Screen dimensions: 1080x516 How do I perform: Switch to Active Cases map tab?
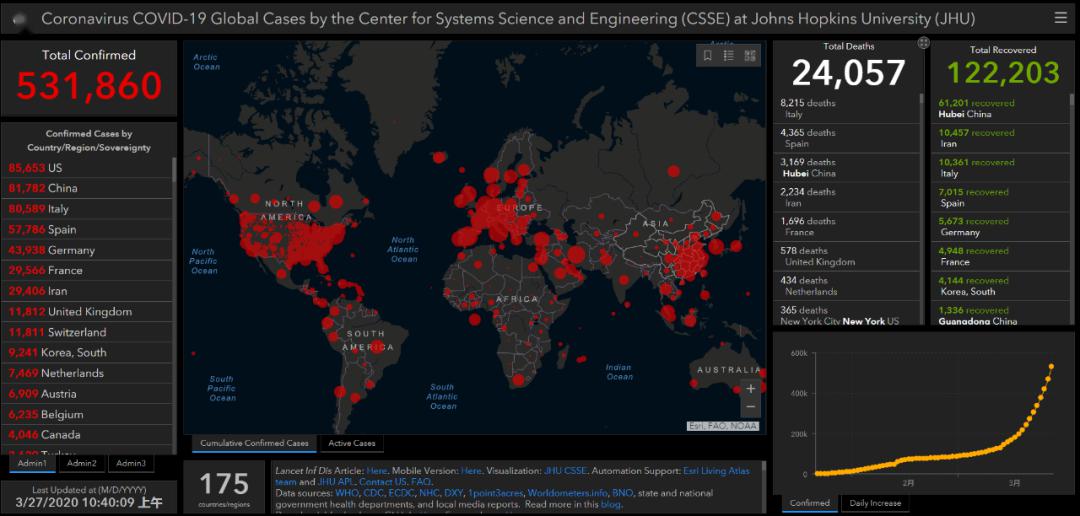(352, 443)
